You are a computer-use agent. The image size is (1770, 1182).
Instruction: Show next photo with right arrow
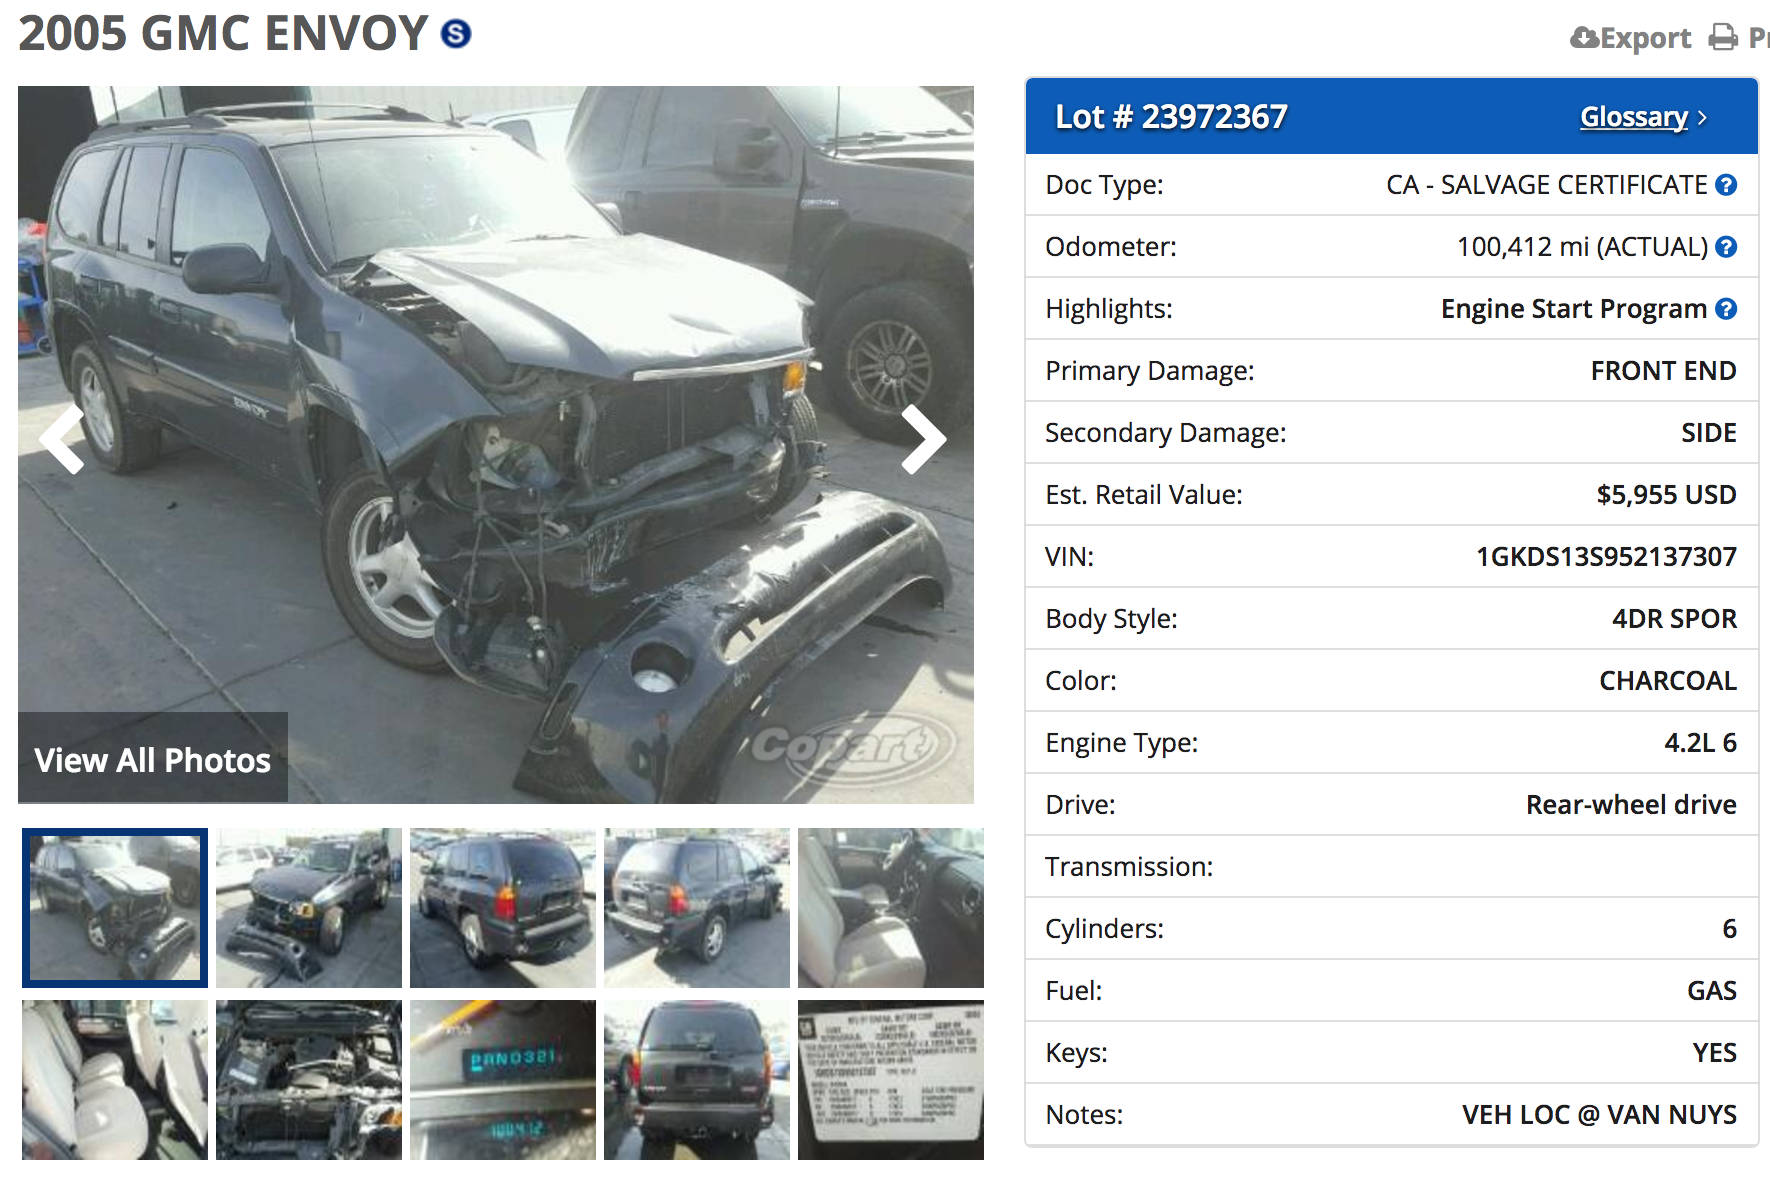pos(923,439)
